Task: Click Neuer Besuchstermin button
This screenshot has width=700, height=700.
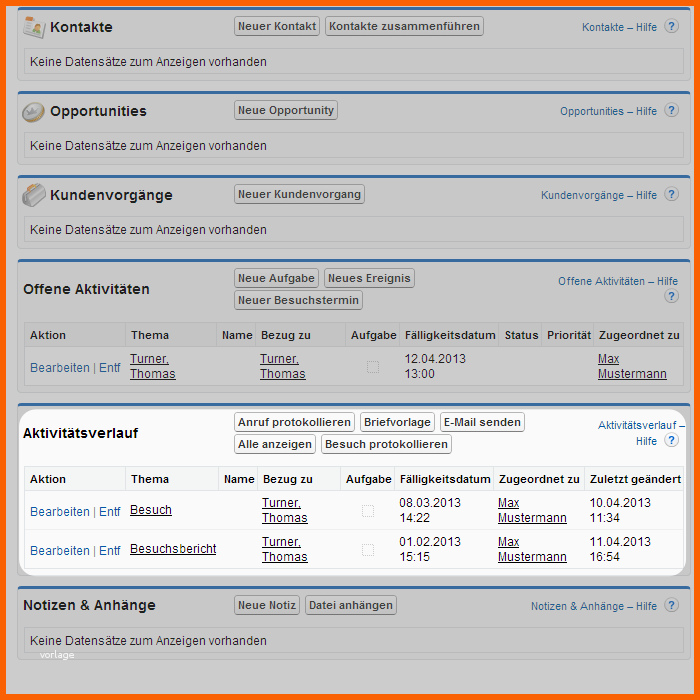Action: 298,300
